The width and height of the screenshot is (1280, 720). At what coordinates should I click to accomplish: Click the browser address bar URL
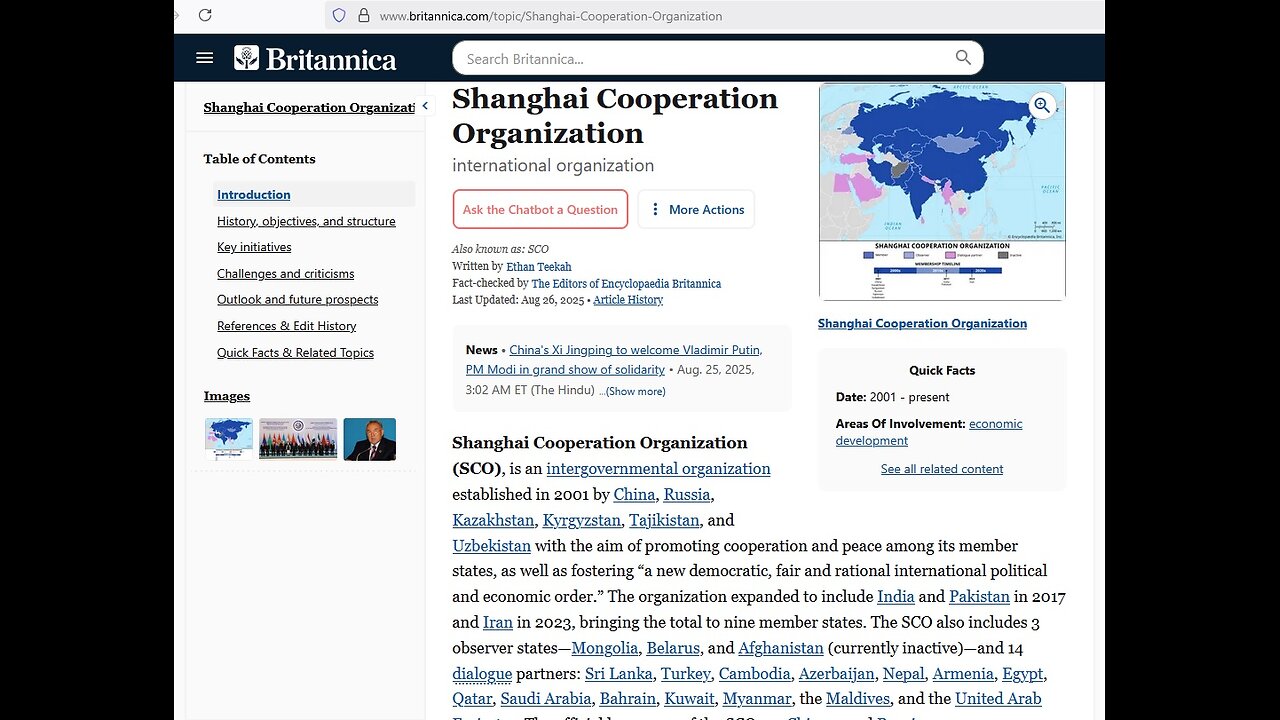point(551,16)
